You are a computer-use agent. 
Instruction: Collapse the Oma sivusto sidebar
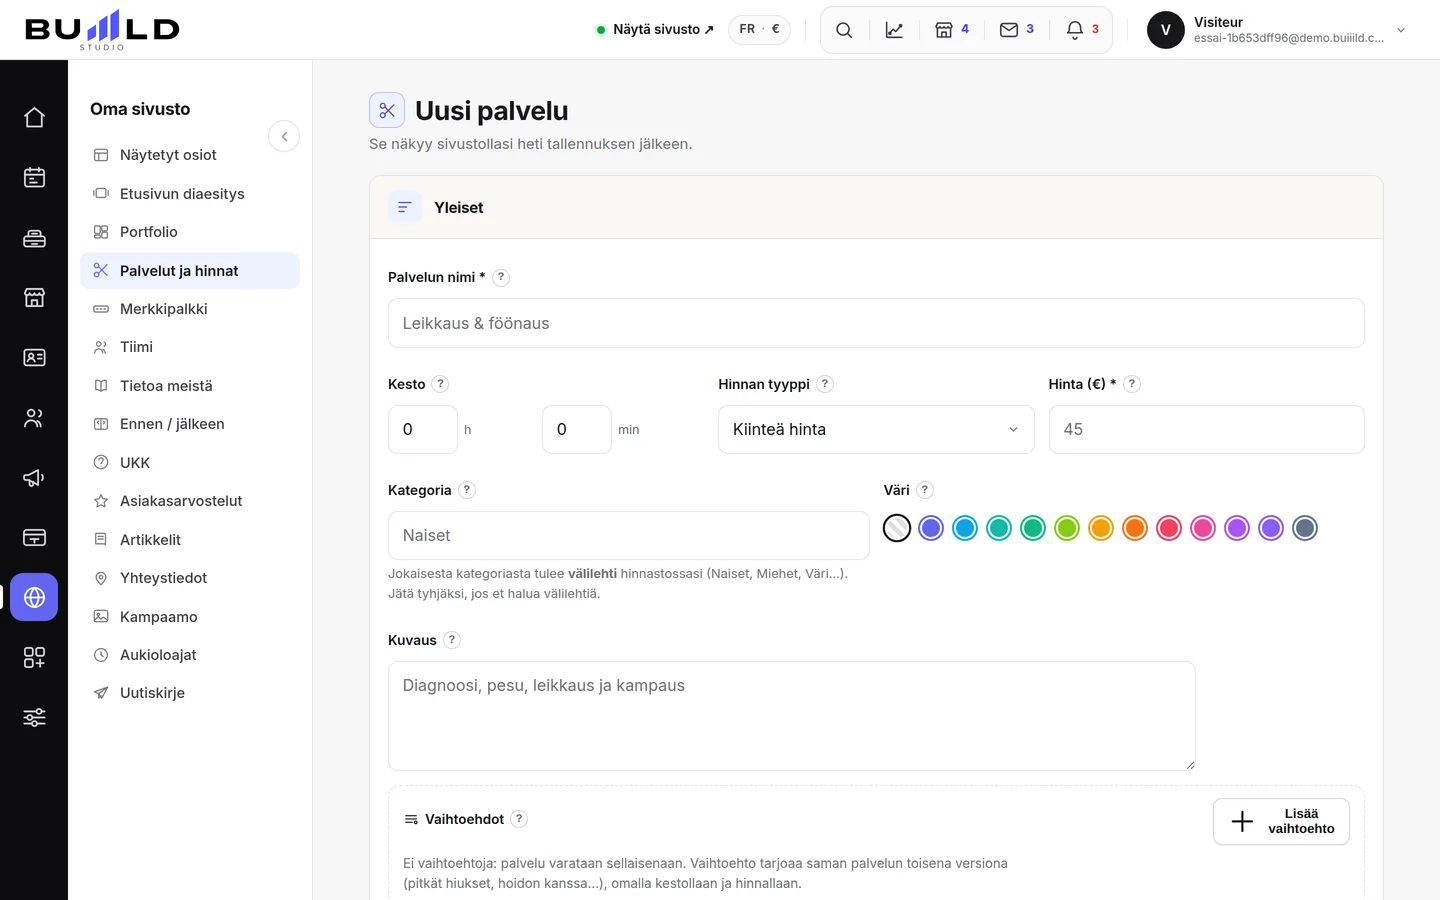point(284,137)
